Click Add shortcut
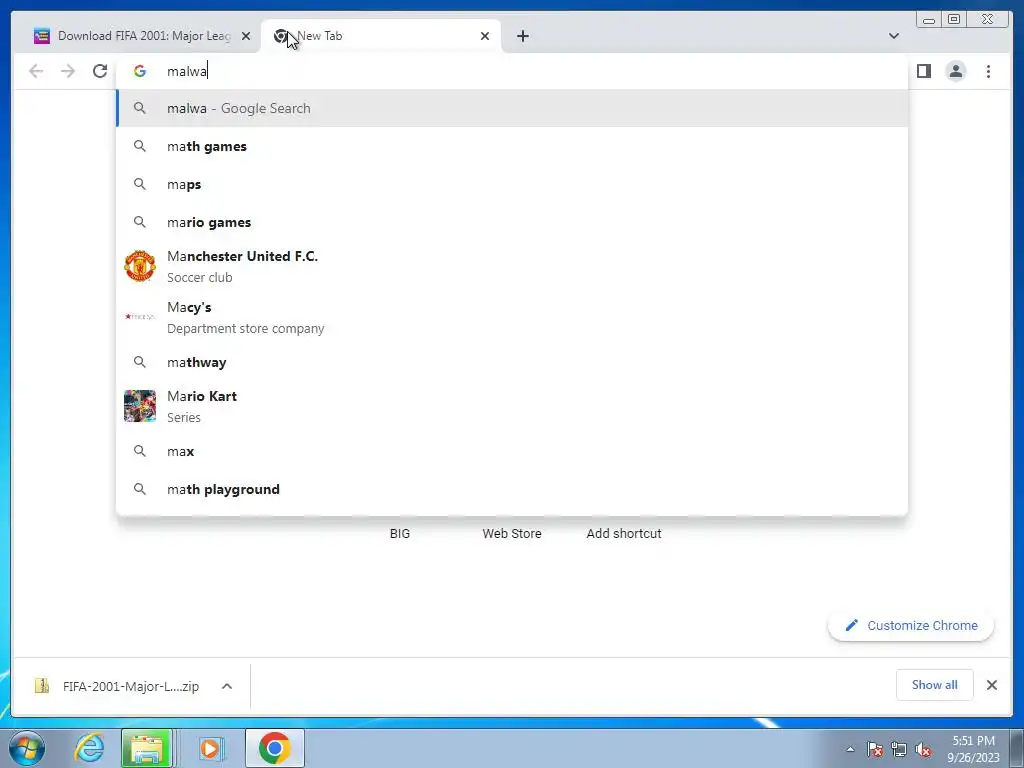 click(624, 534)
